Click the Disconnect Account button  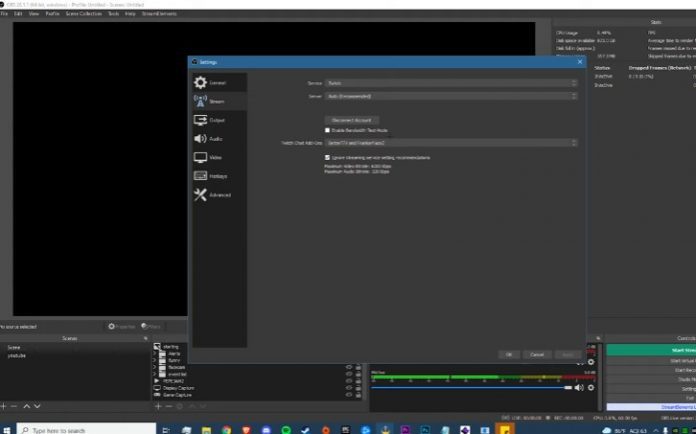click(x=352, y=120)
